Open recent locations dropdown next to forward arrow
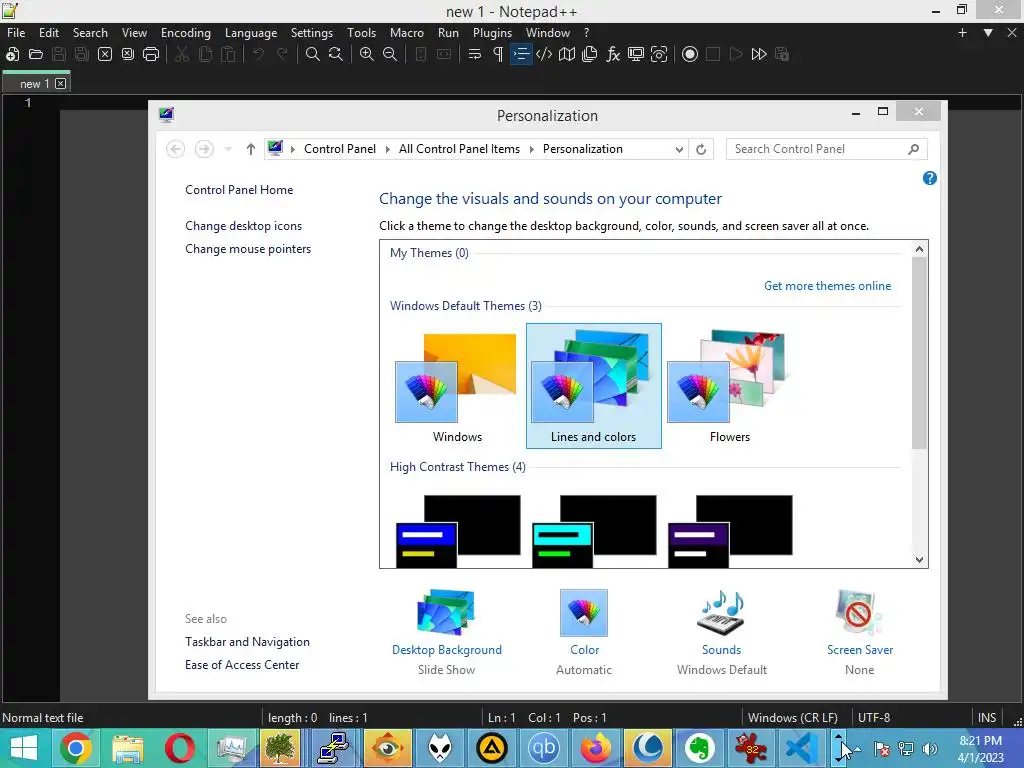Viewport: 1024px width, 768px height. coord(228,149)
